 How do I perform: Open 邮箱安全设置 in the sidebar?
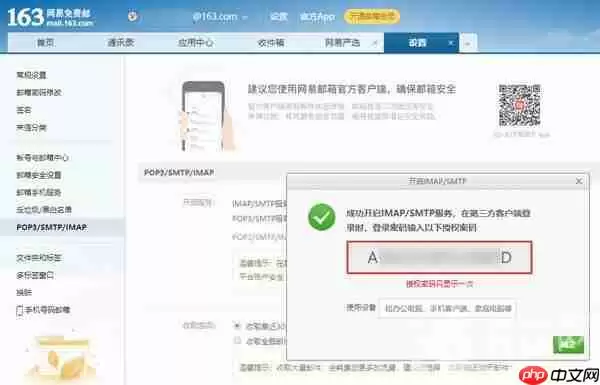(x=39, y=175)
